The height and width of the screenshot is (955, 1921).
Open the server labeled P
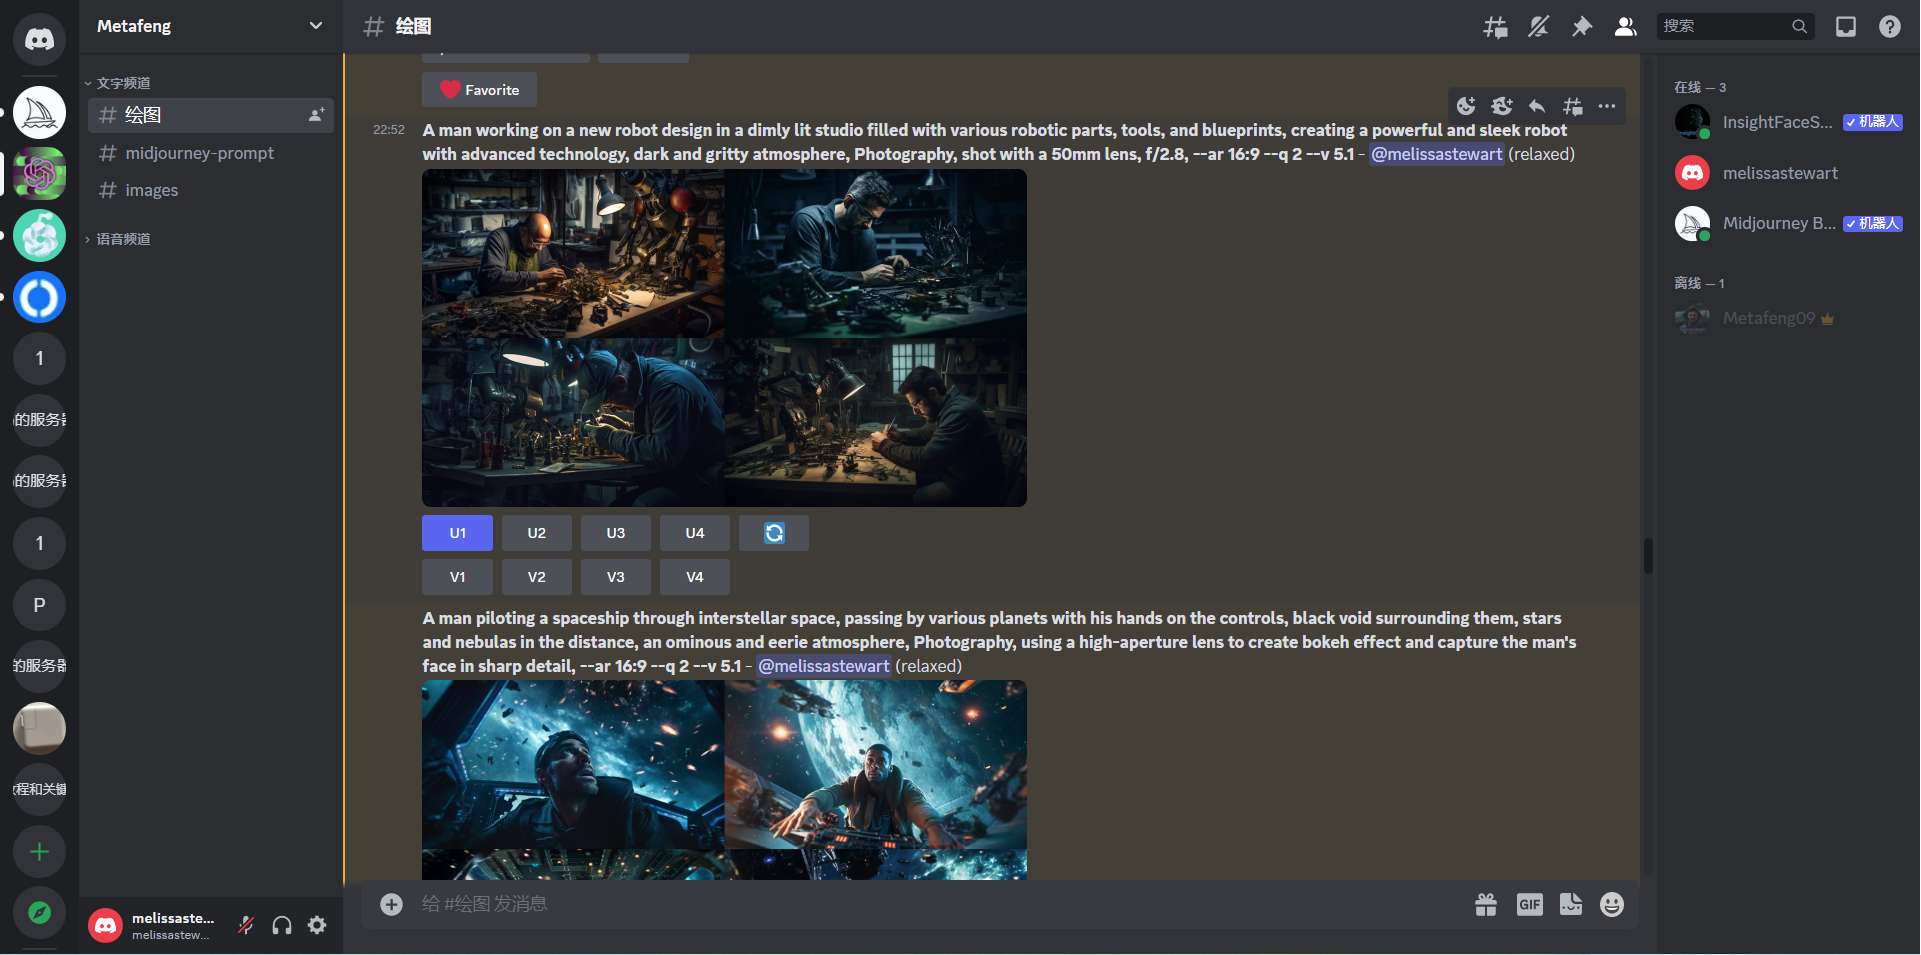pos(39,605)
